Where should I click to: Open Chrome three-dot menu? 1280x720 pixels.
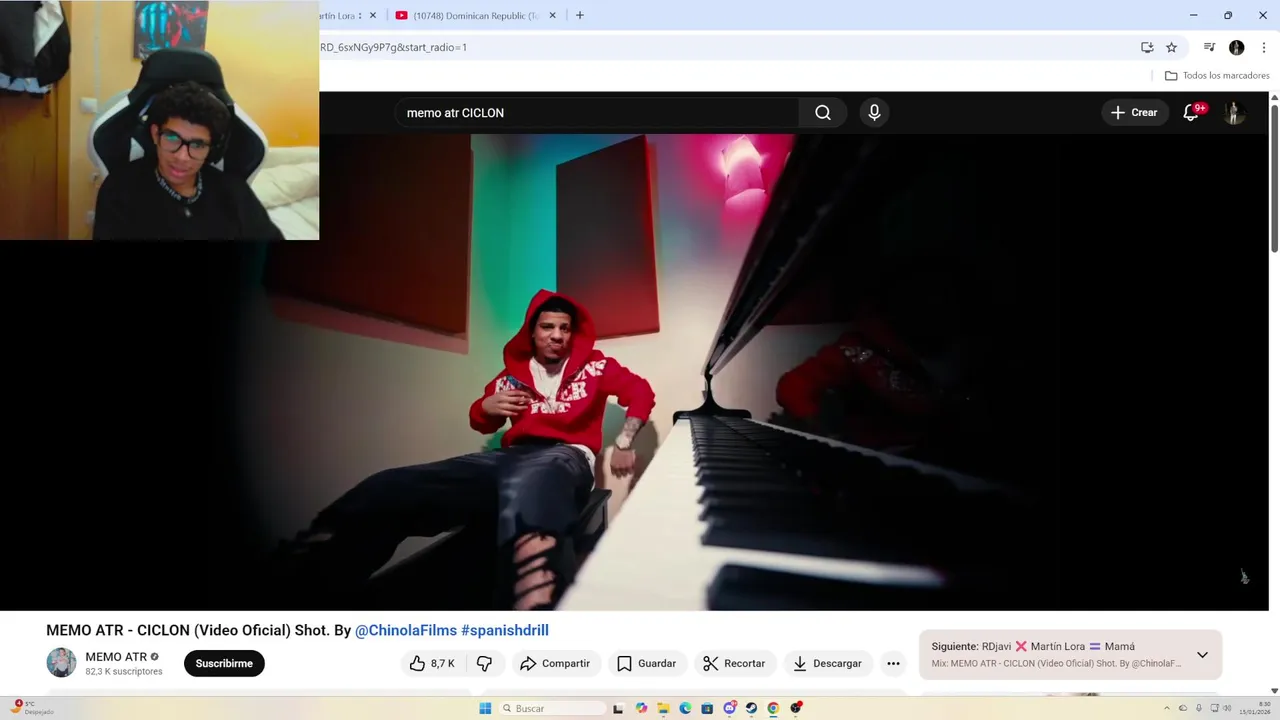click(x=1263, y=47)
